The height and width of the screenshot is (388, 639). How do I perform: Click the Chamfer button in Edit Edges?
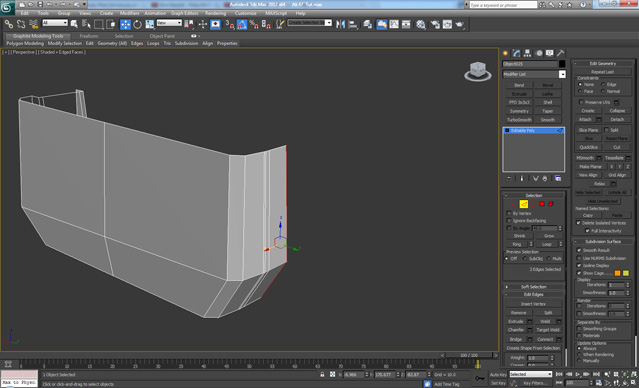pyautogui.click(x=516, y=330)
